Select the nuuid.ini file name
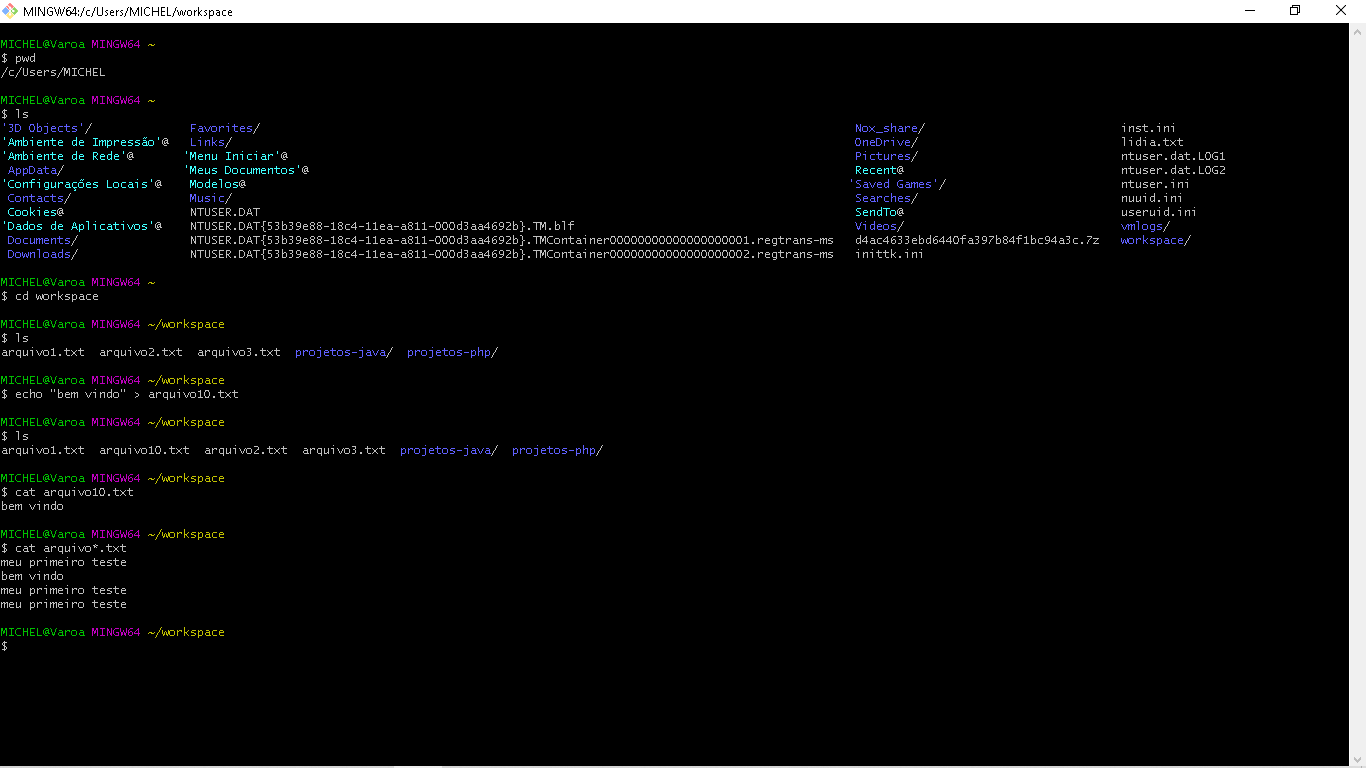 [x=1152, y=198]
